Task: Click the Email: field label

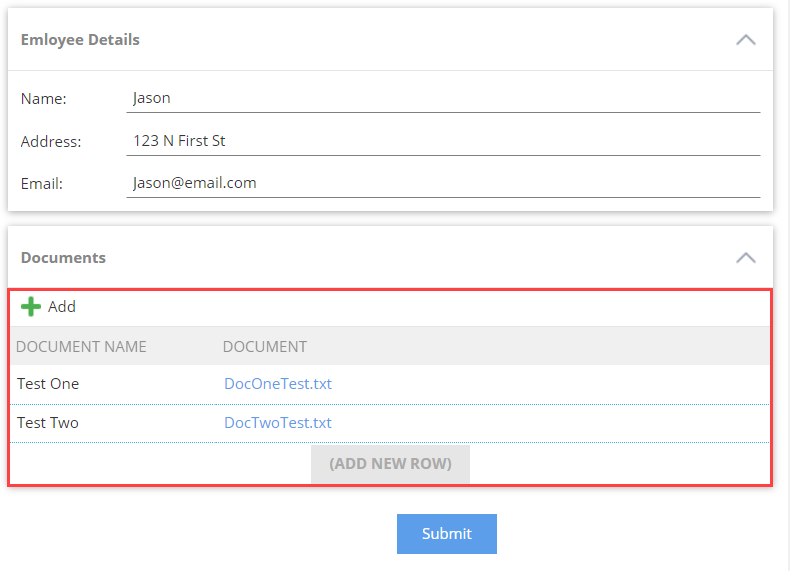Action: pos(42,184)
